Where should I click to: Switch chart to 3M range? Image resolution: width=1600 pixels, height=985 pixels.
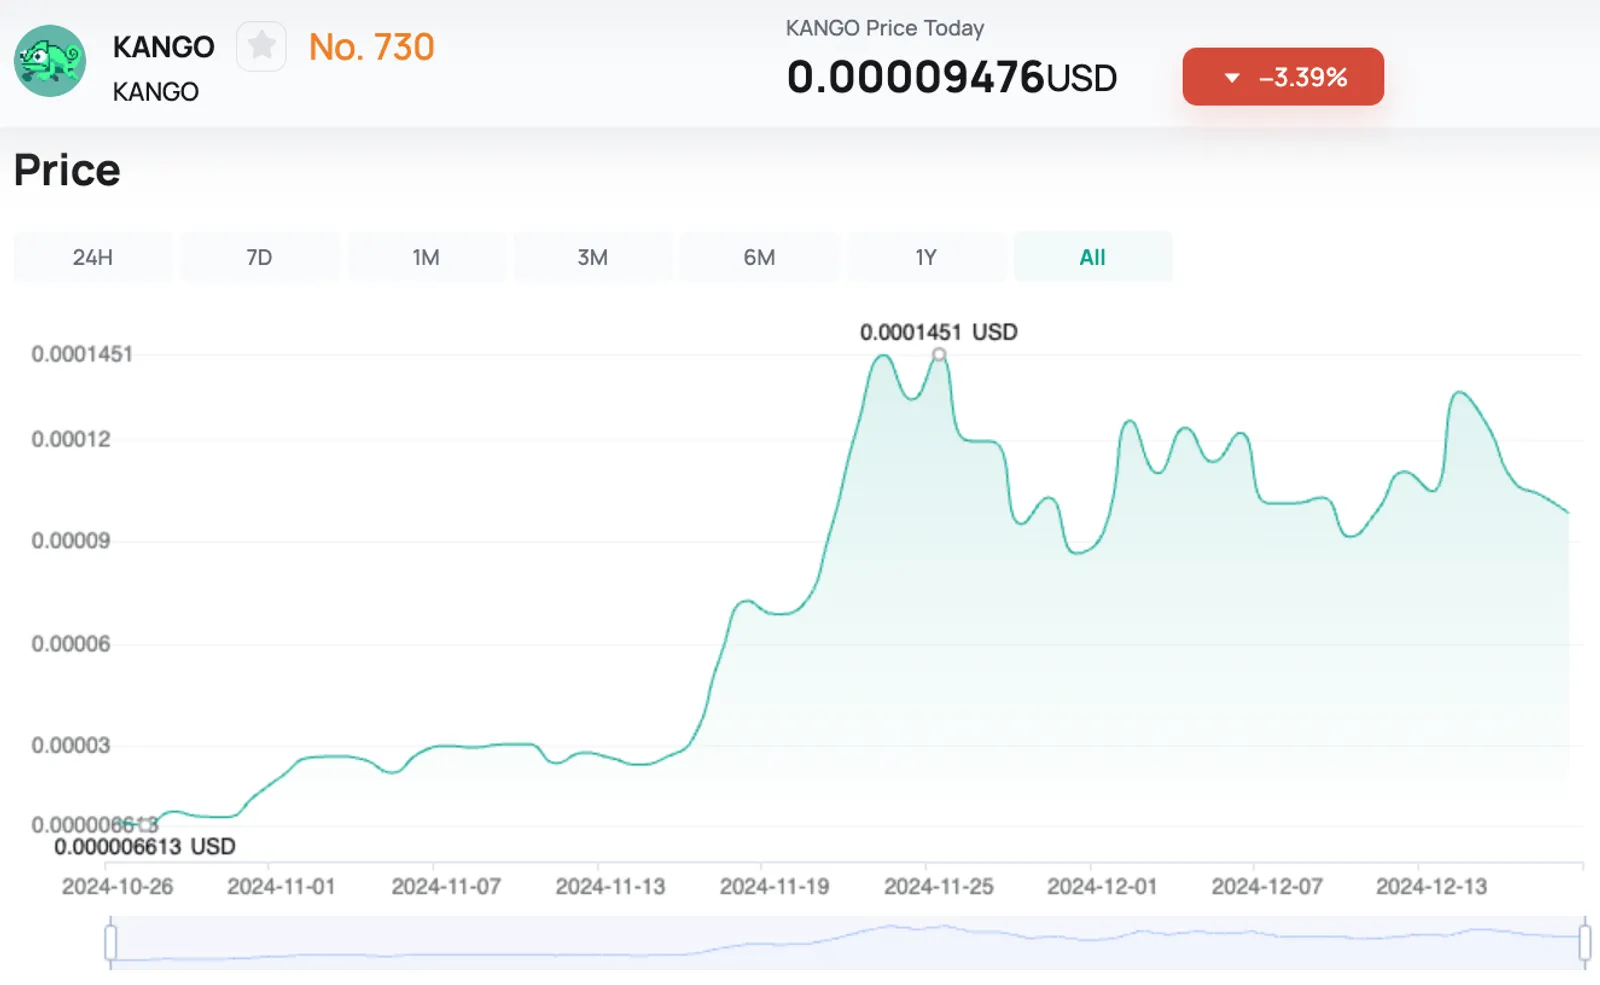[x=593, y=257]
